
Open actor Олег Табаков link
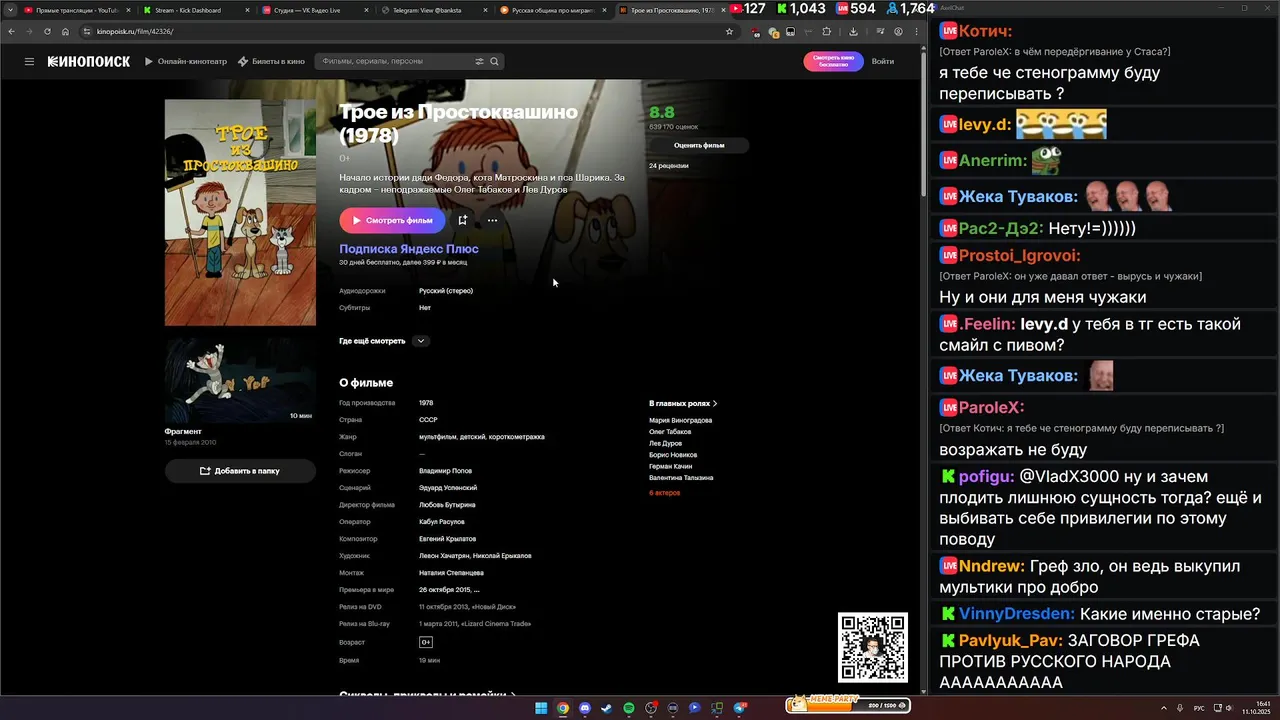pyautogui.click(x=670, y=432)
